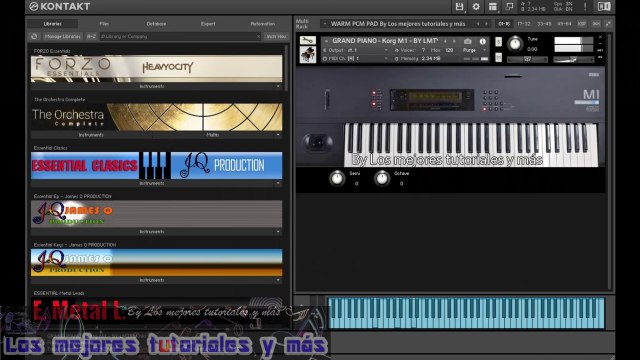The image size is (640, 360).
Task: Switch to Automation tab
Action: 262,24
